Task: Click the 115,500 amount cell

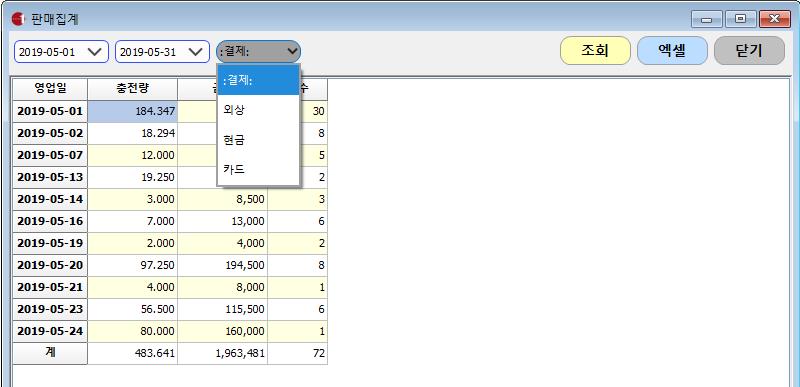Action: (x=222, y=309)
